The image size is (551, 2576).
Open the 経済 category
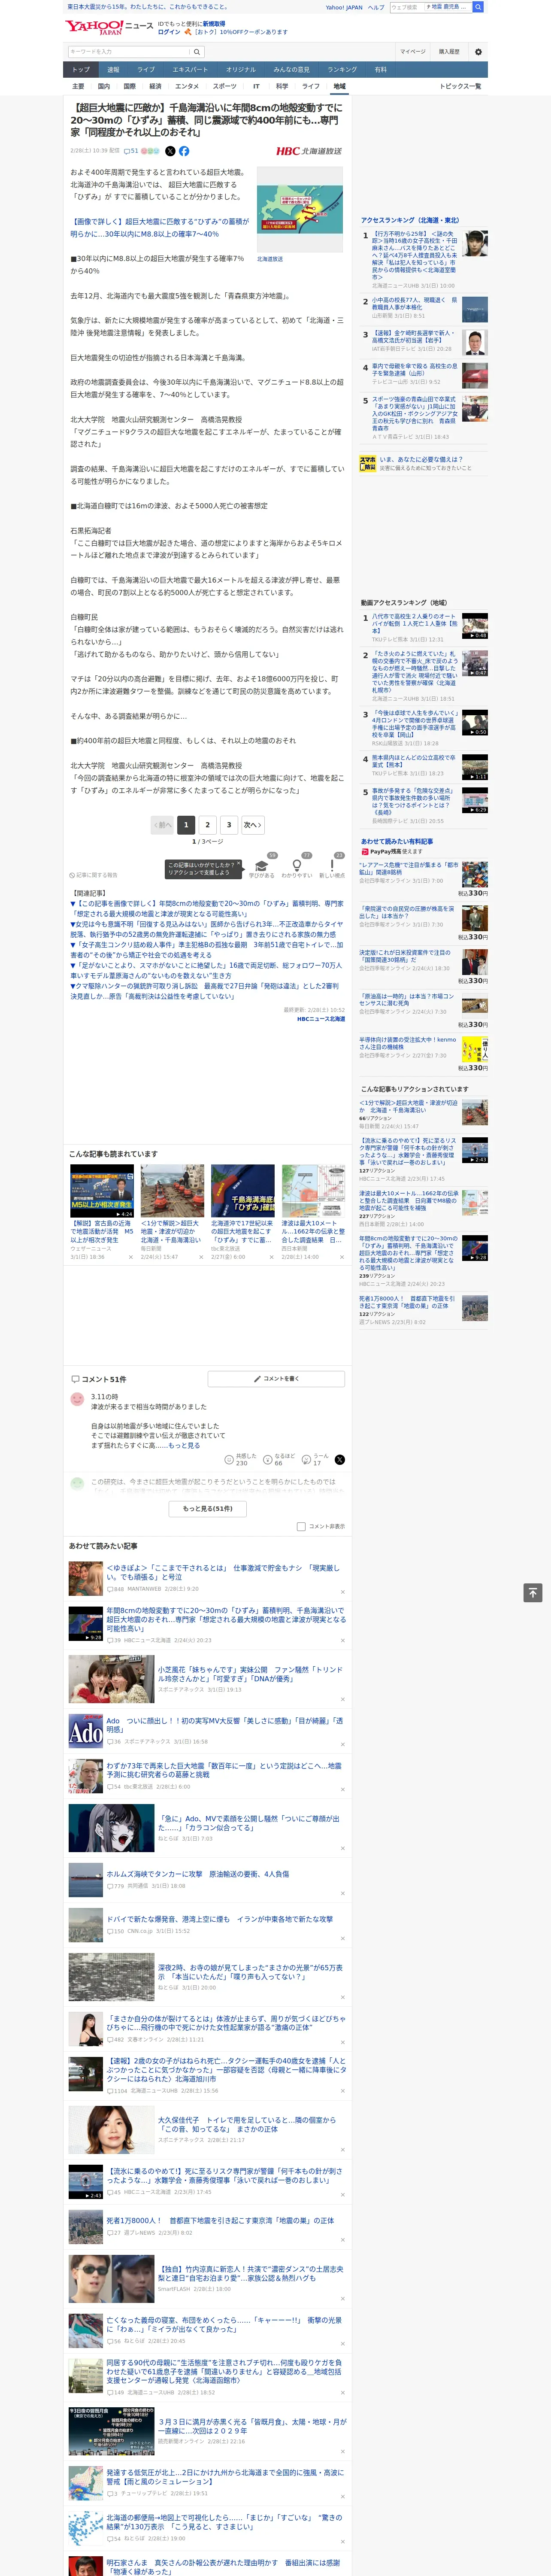[155, 86]
